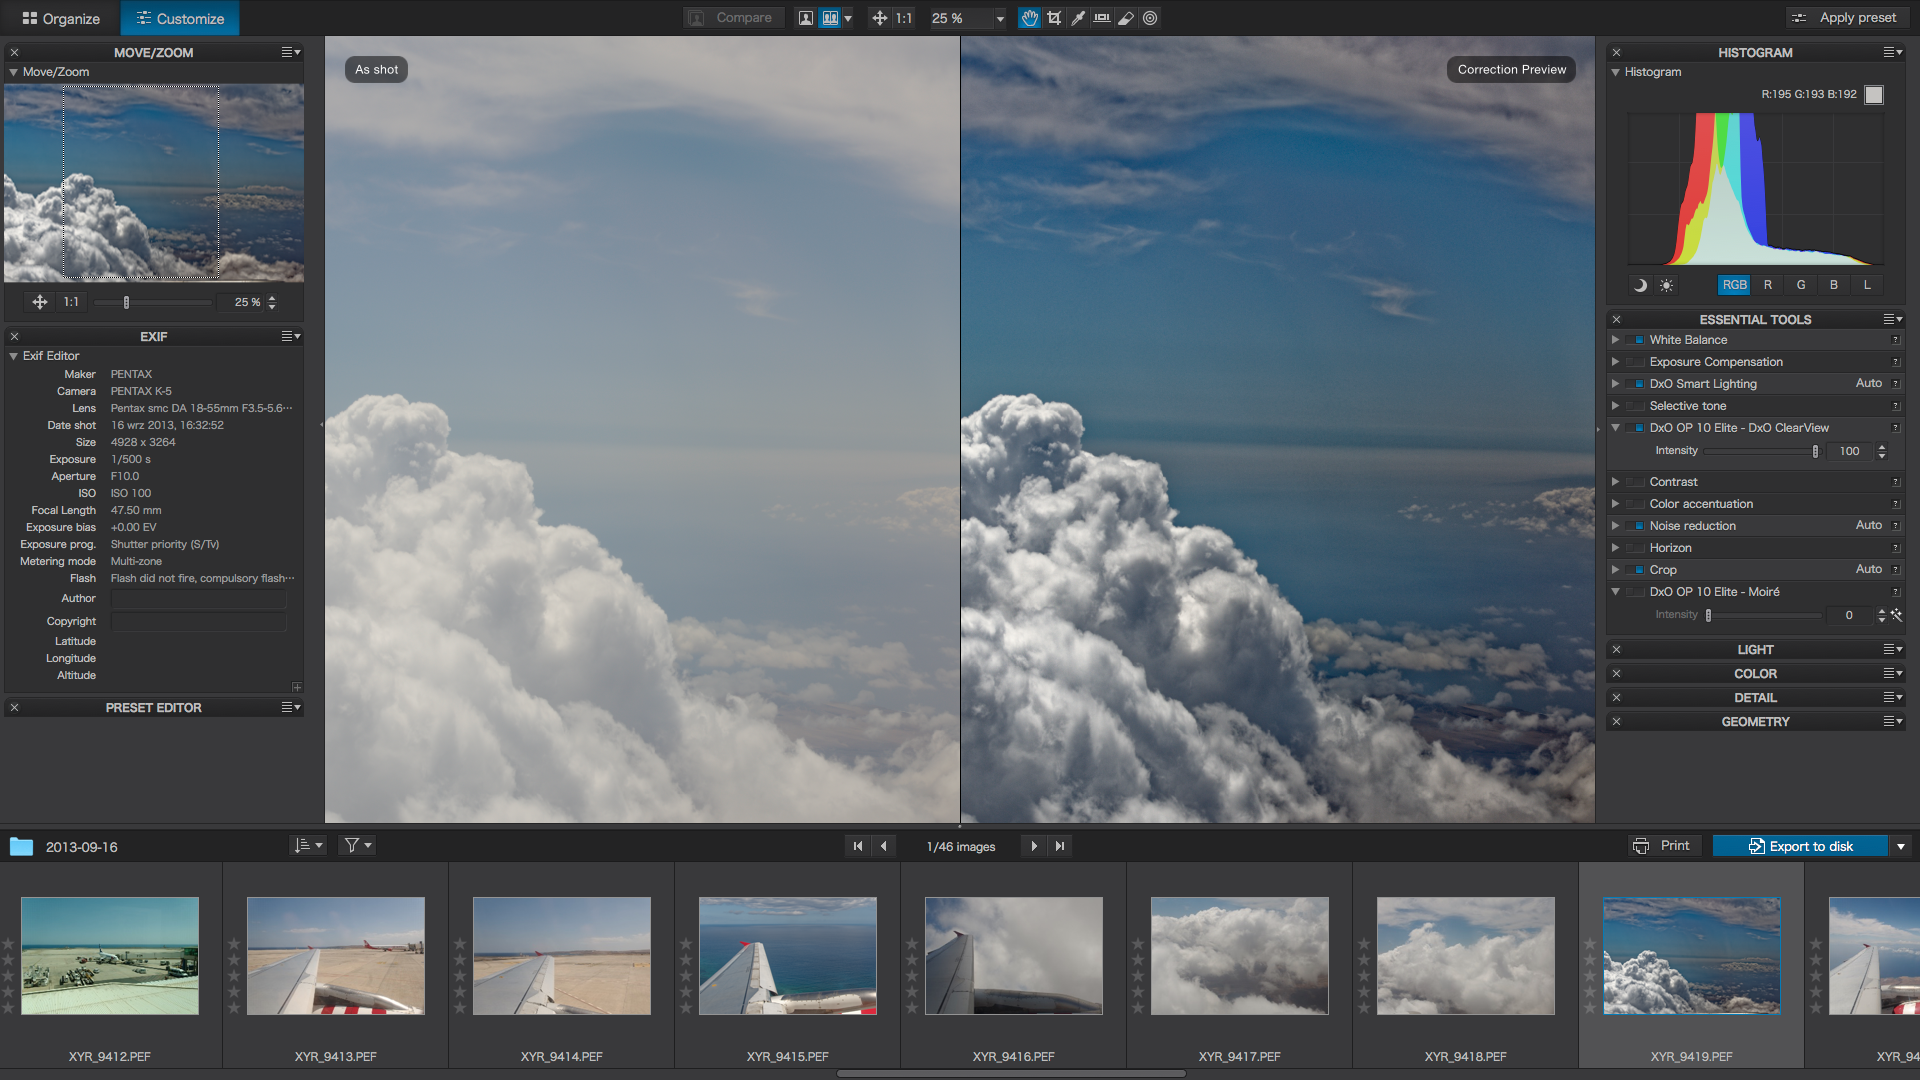This screenshot has height=1080, width=1920.
Task: Switch to single image view icon
Action: 805,18
